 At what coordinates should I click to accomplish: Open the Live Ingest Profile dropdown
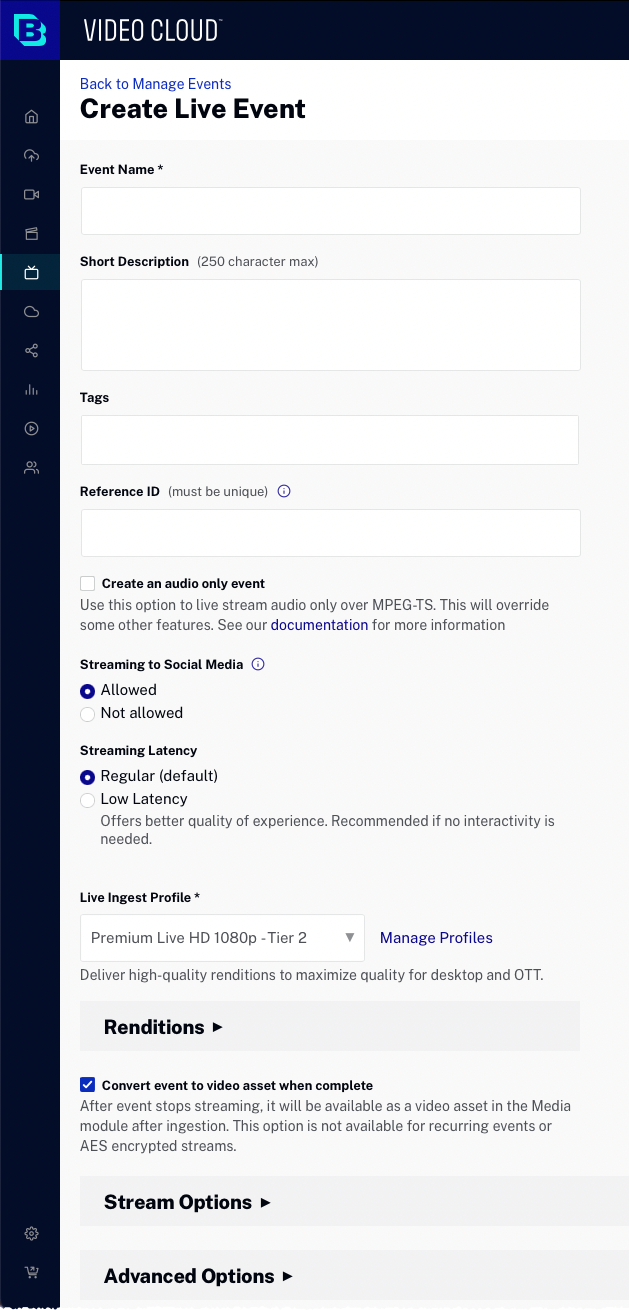pos(222,938)
